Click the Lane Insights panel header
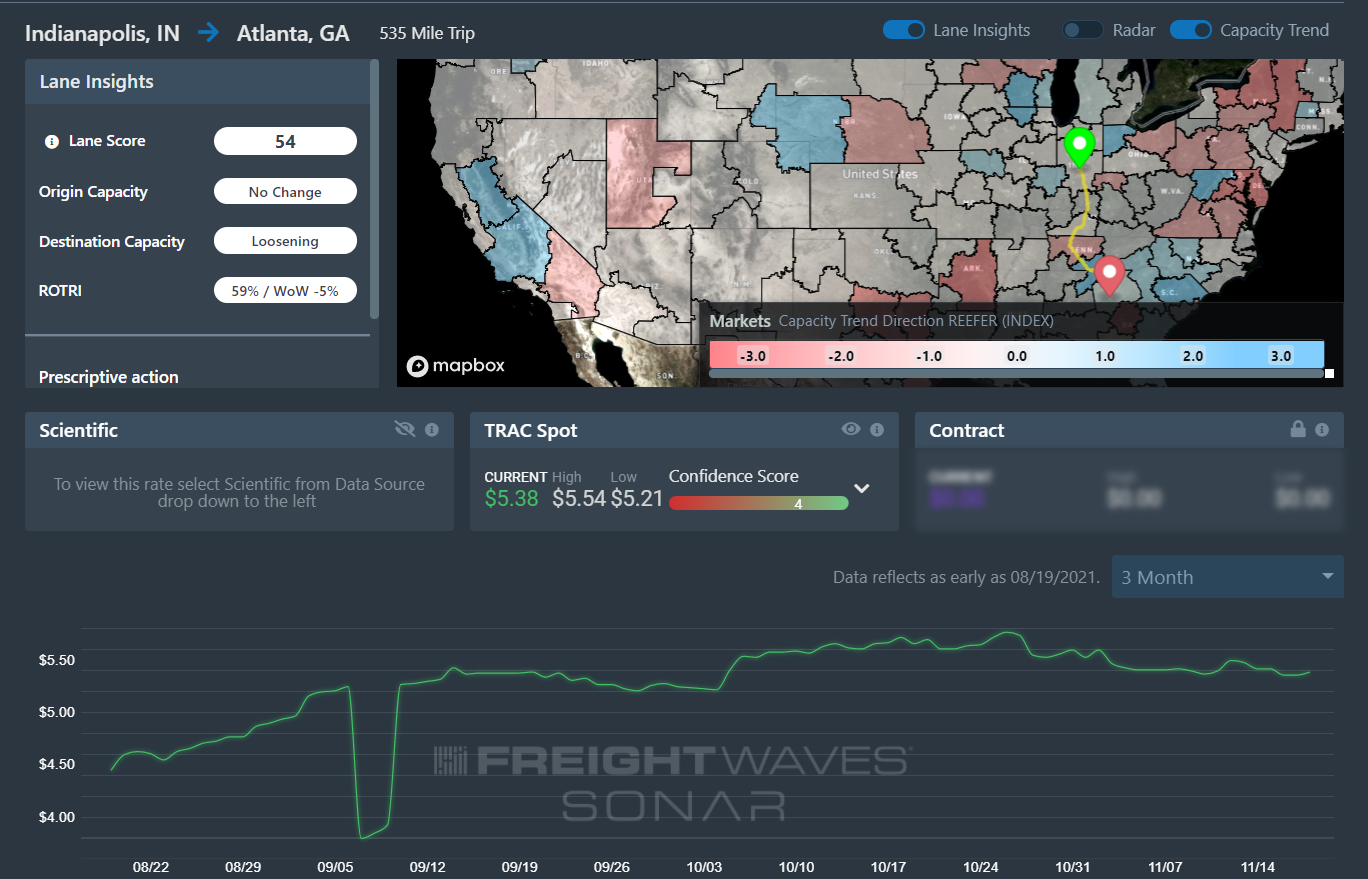Image resolution: width=1368 pixels, height=879 pixels. (197, 82)
